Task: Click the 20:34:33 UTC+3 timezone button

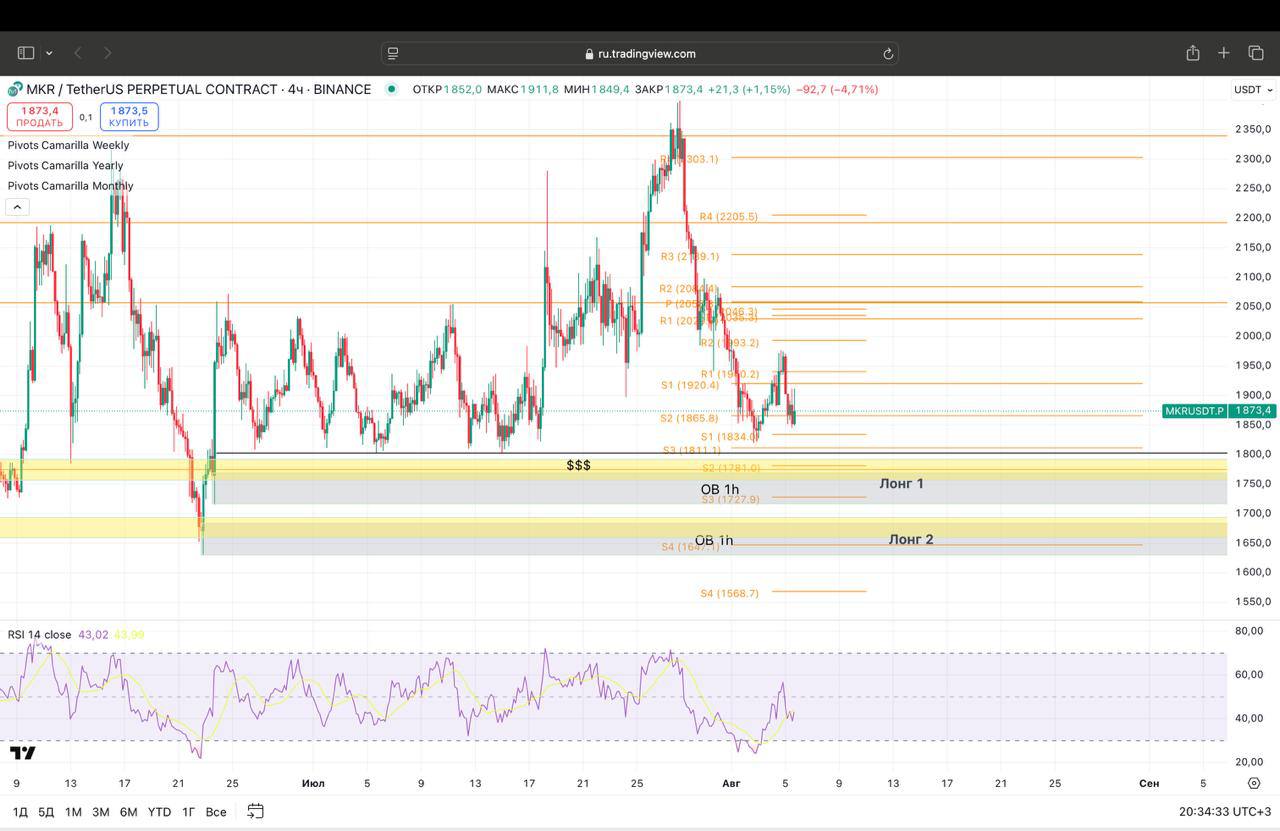Action: coord(1225,812)
